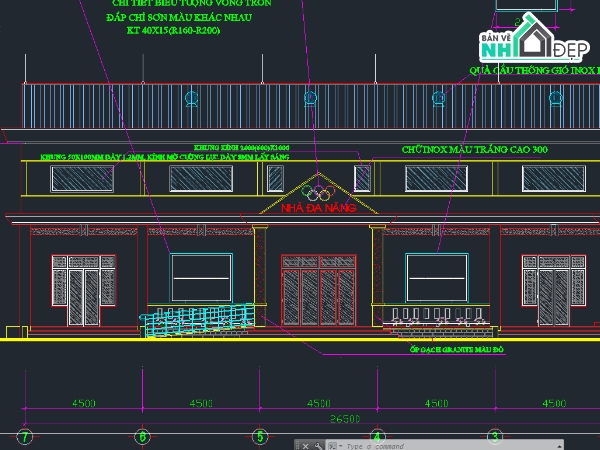Select the cyan ramp handrail drawing
This screenshot has height=450, width=600.
click(x=197, y=319)
